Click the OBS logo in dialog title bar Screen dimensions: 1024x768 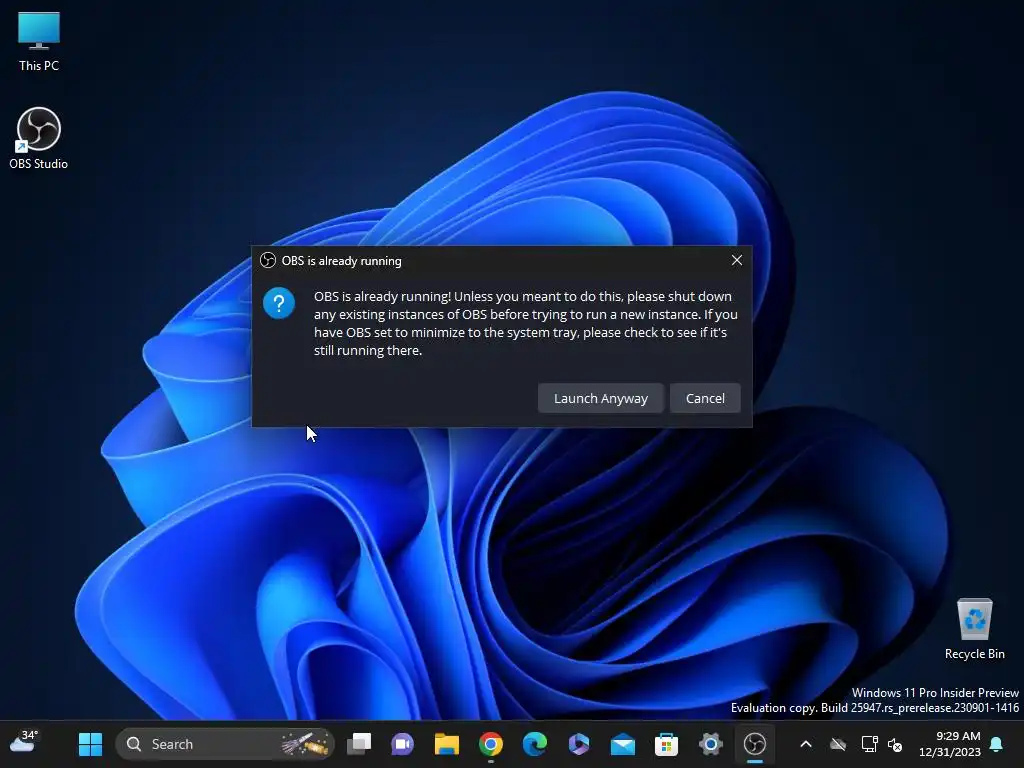268,261
